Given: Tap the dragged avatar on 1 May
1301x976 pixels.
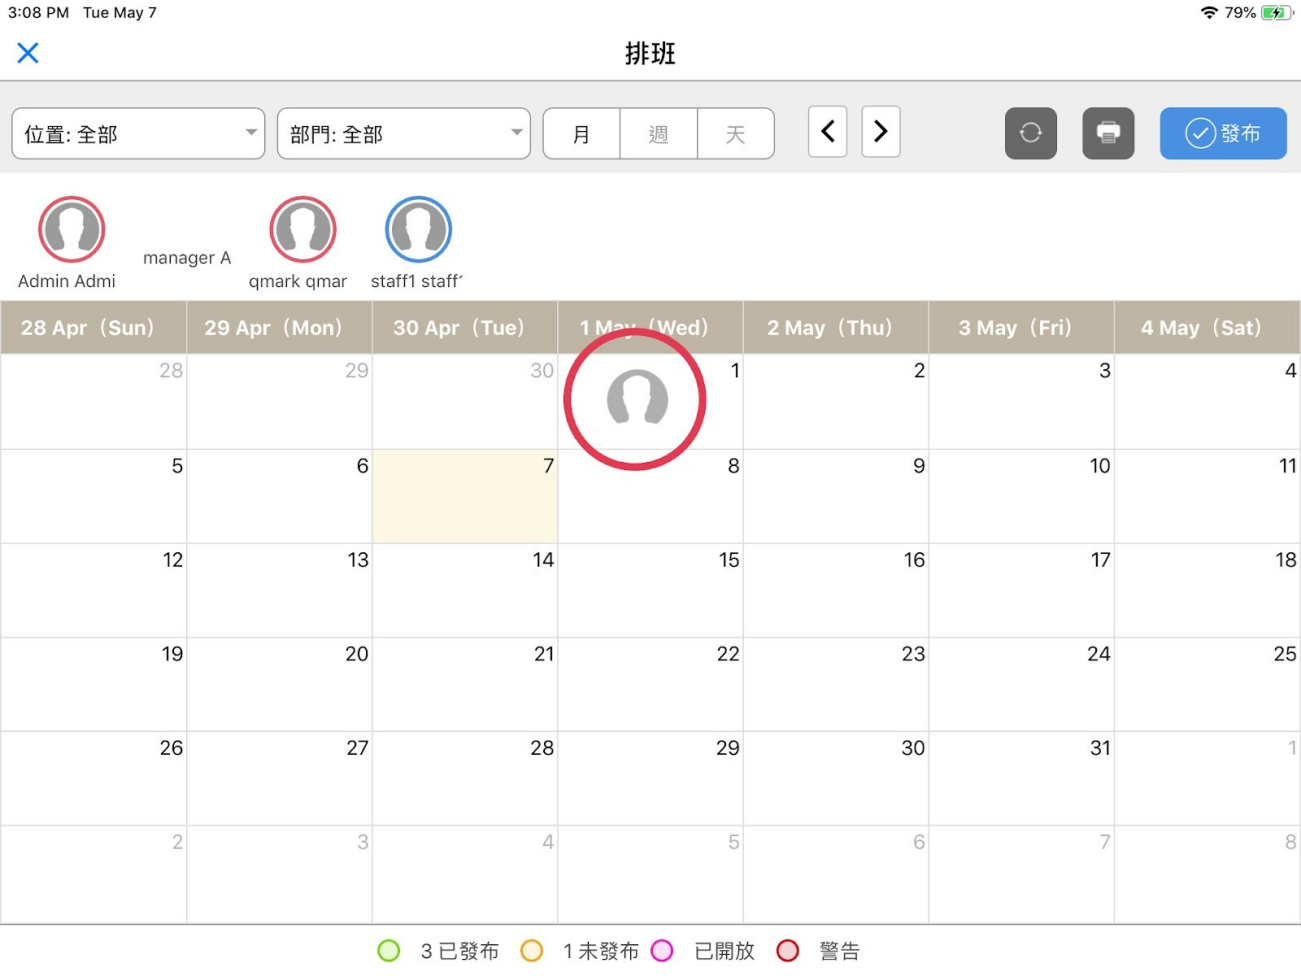Looking at the screenshot, I should coord(636,399).
